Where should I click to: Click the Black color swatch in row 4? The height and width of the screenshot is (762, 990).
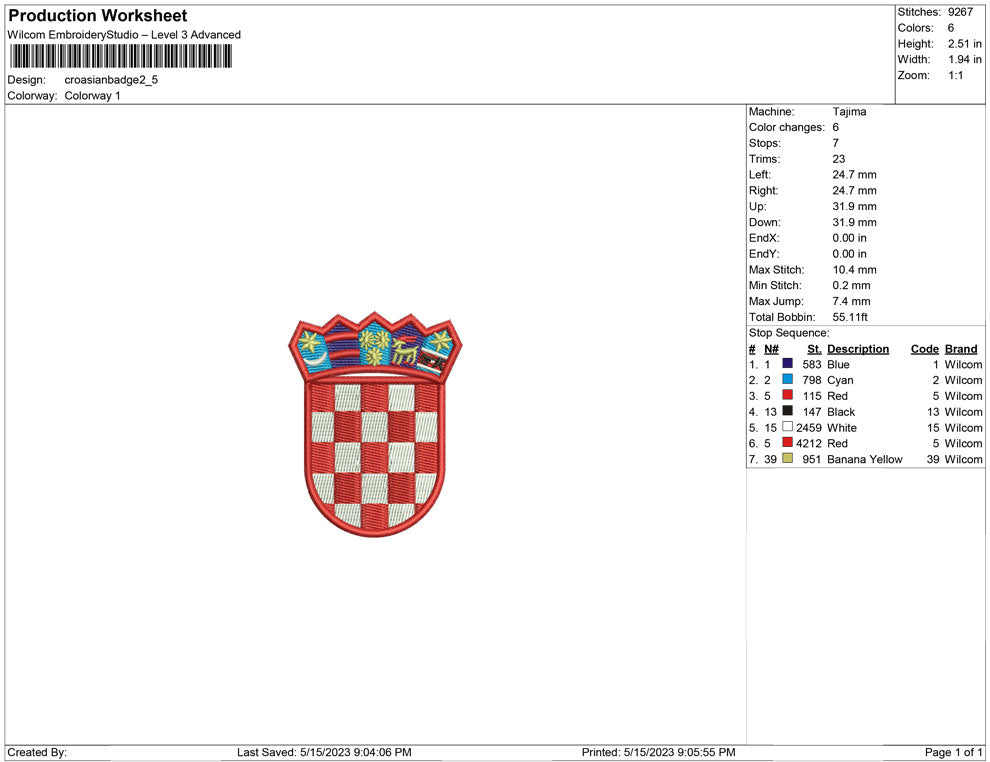tap(786, 411)
